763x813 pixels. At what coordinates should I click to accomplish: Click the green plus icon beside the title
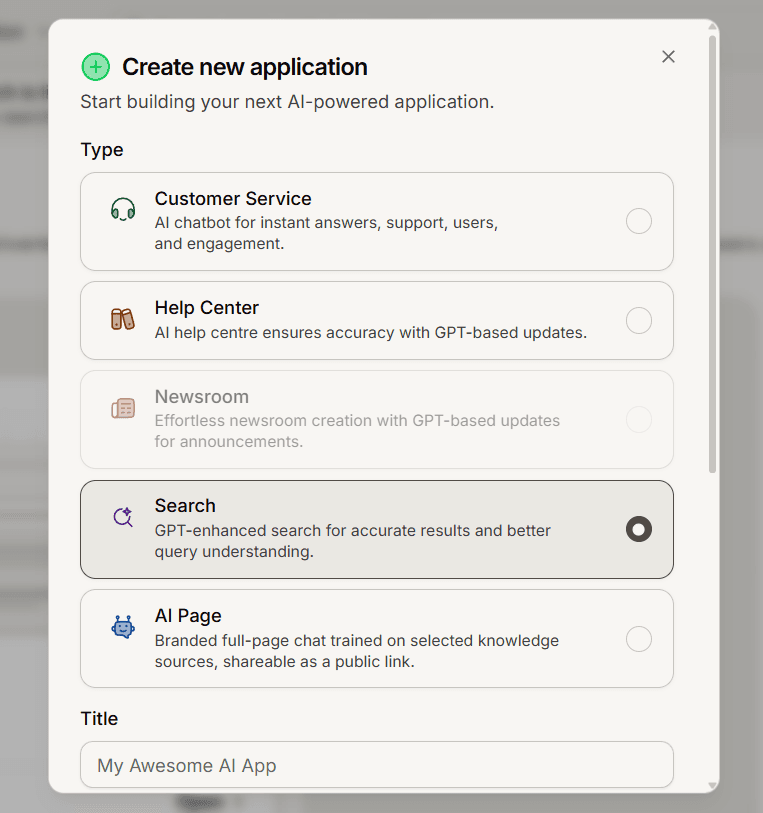point(96,67)
